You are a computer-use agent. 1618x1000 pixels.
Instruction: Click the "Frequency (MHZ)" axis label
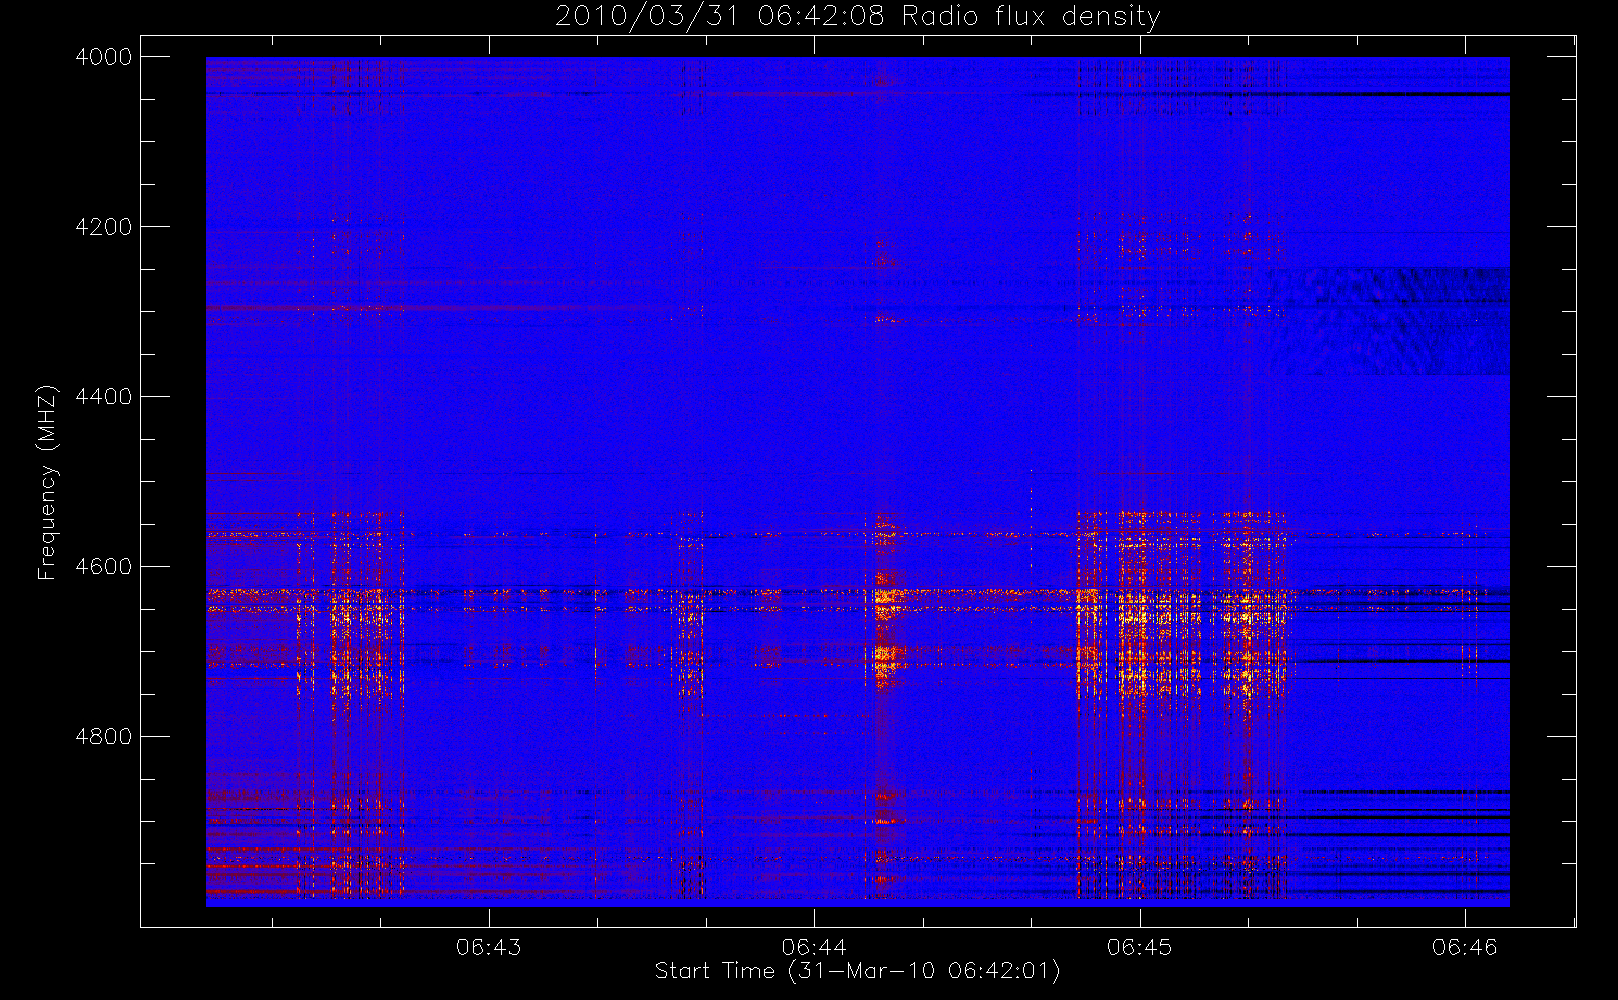46,482
